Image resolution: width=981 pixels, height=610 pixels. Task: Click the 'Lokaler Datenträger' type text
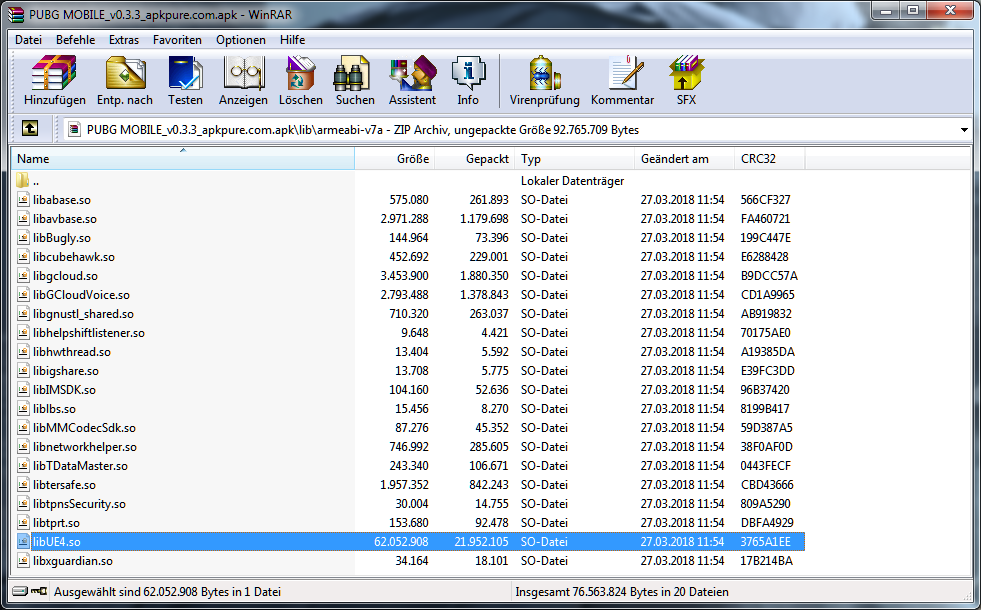coord(572,181)
